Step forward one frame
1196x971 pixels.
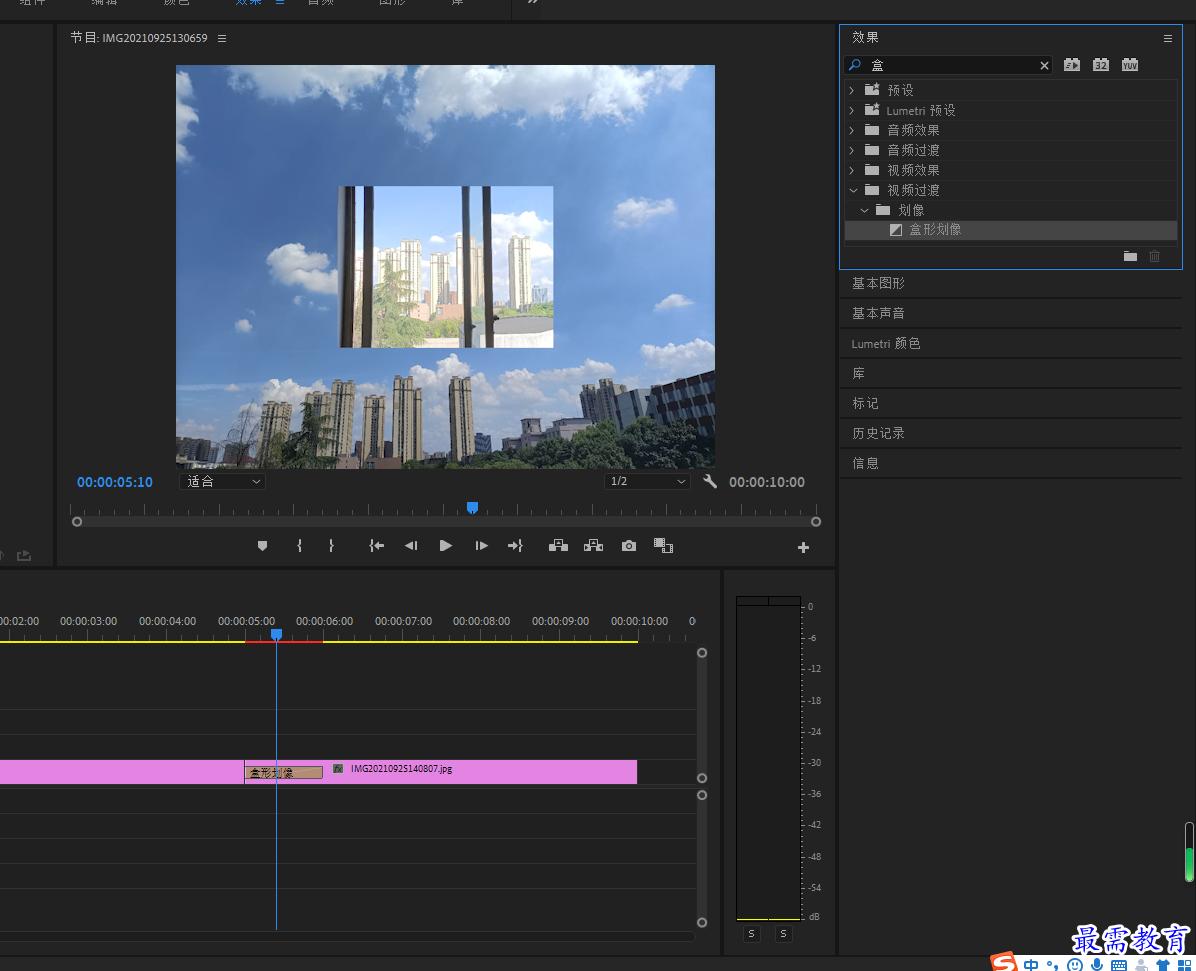(x=481, y=546)
